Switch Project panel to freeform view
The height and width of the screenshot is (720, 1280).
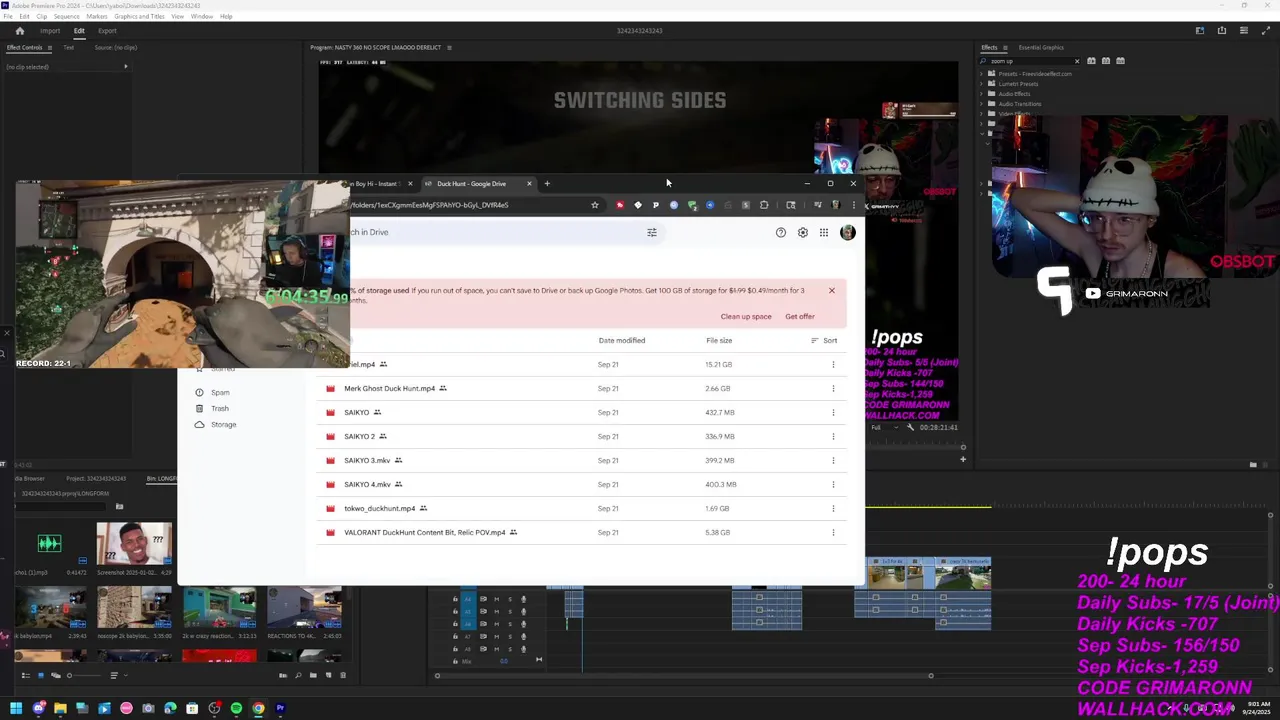pyautogui.click(x=56, y=675)
